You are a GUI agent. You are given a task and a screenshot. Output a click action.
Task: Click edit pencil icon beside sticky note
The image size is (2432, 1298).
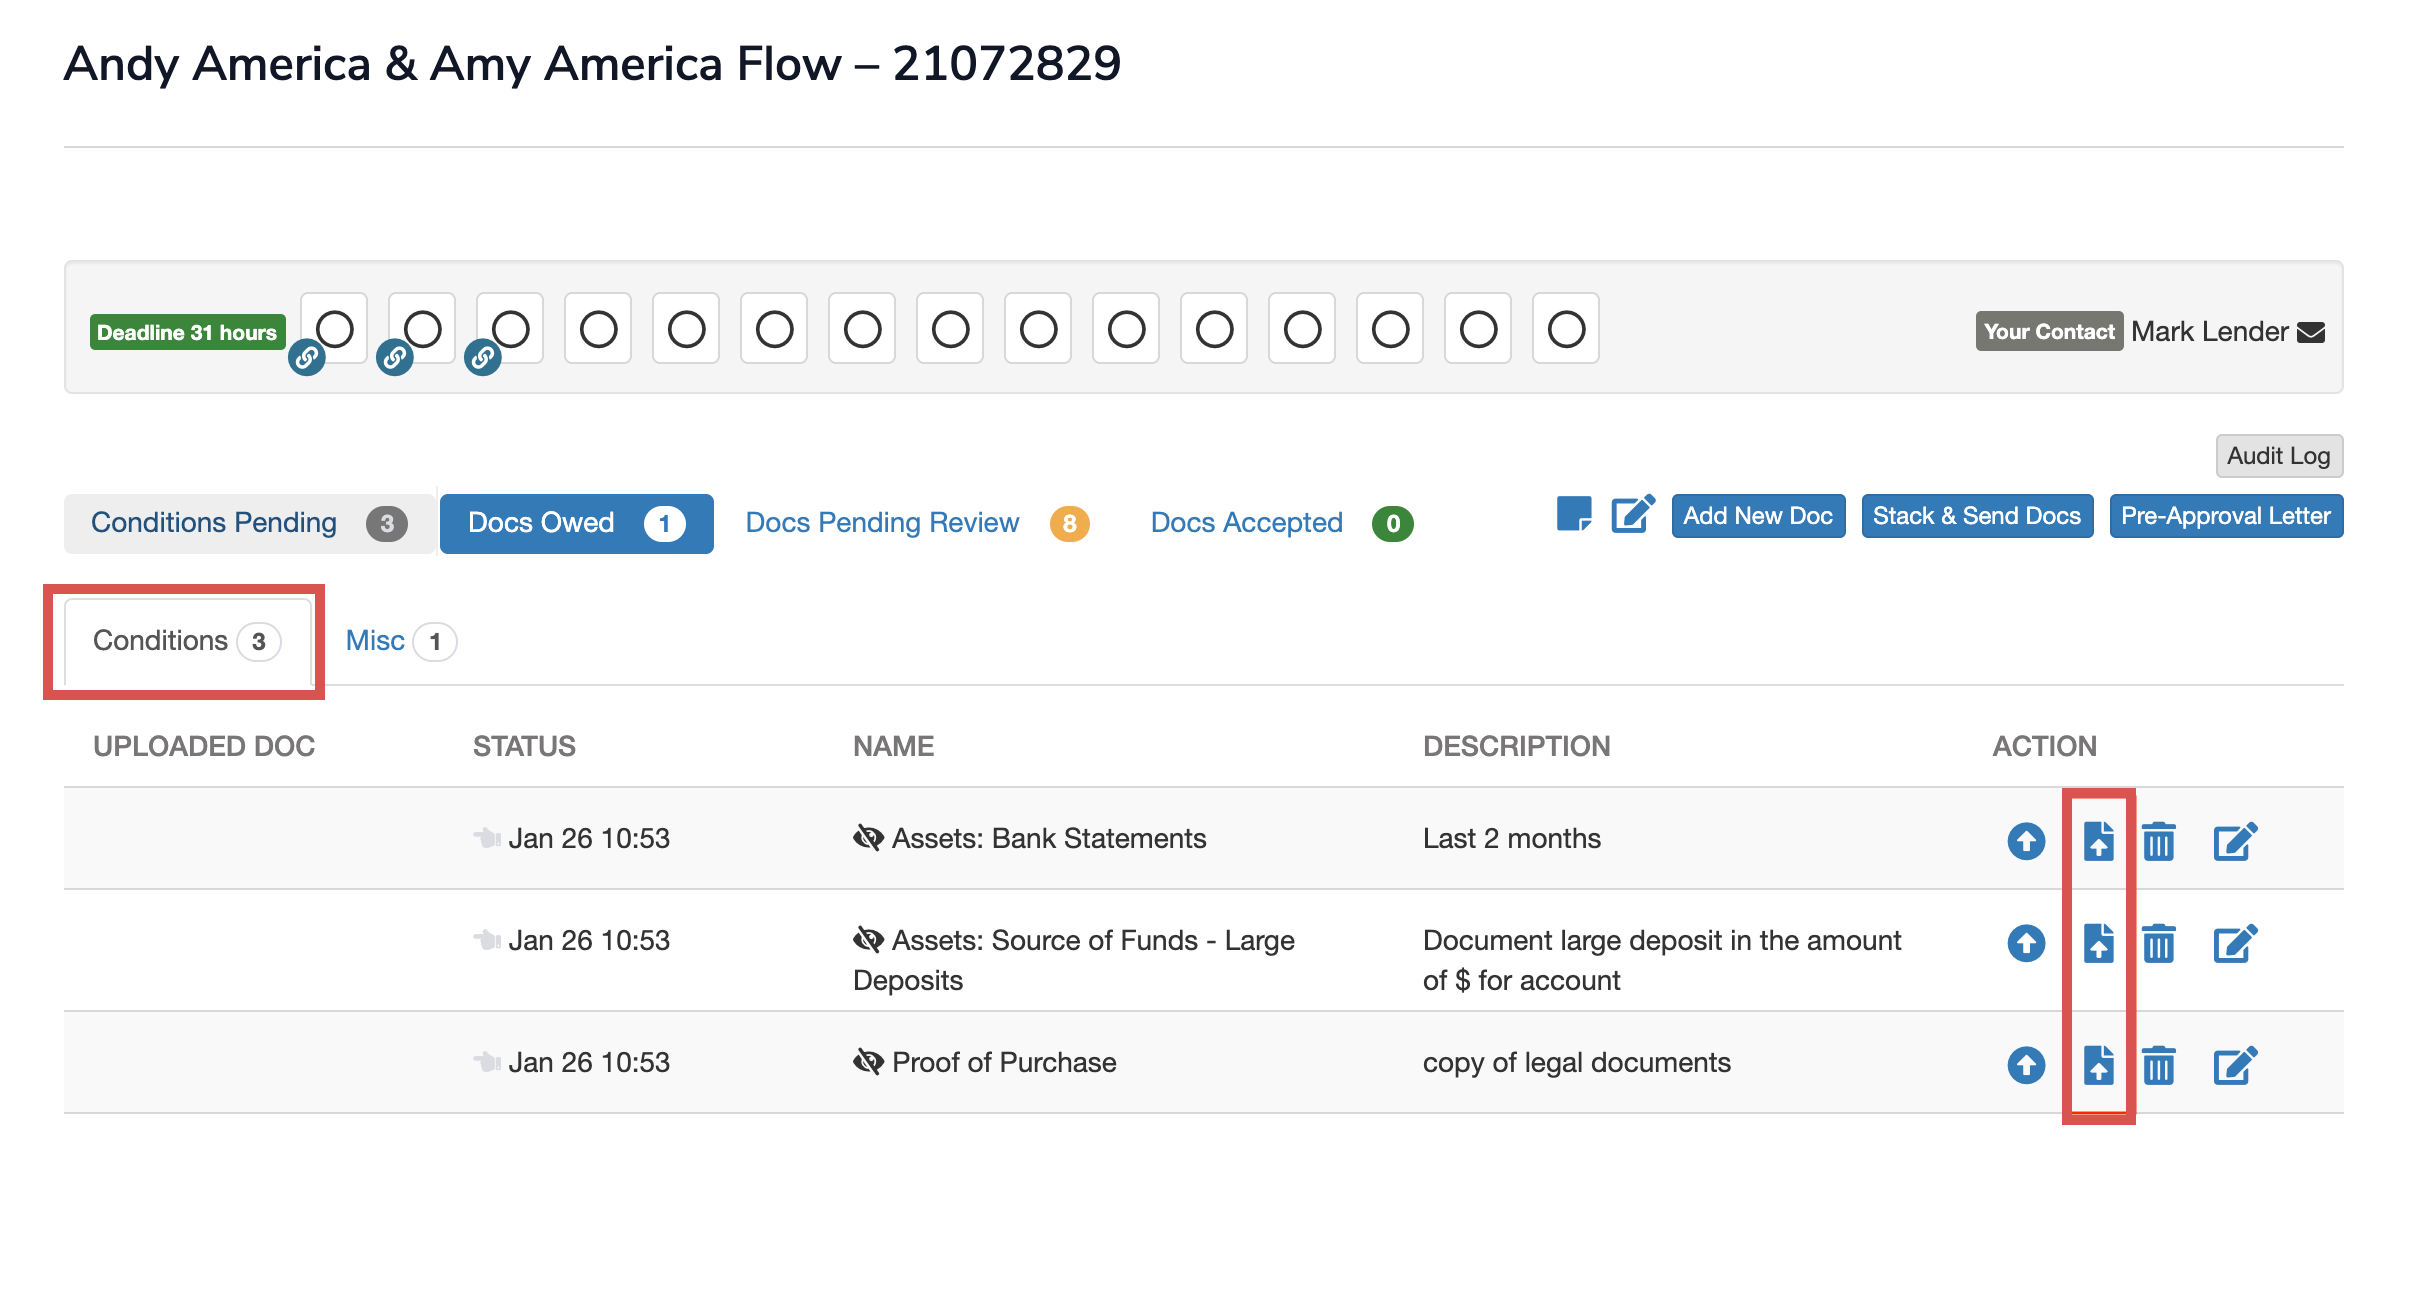1632,514
